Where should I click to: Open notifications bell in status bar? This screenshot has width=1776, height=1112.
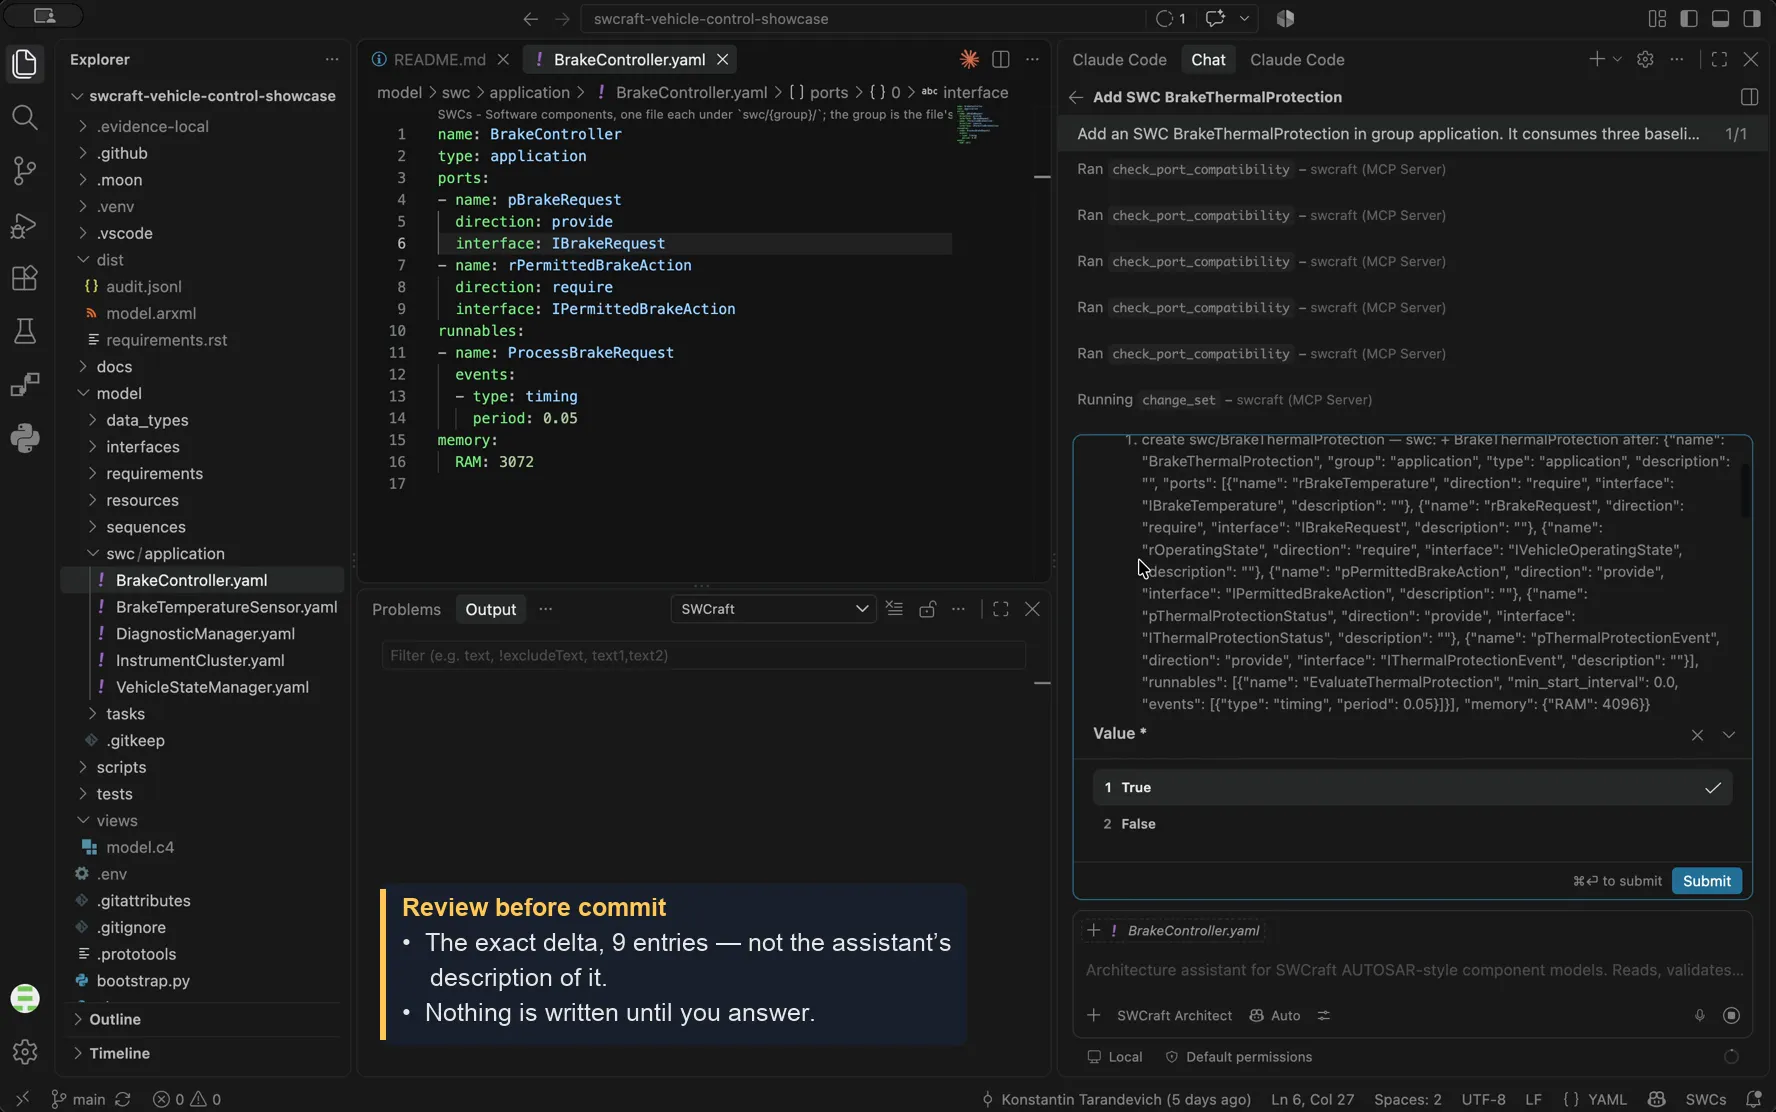tap(1754, 1099)
